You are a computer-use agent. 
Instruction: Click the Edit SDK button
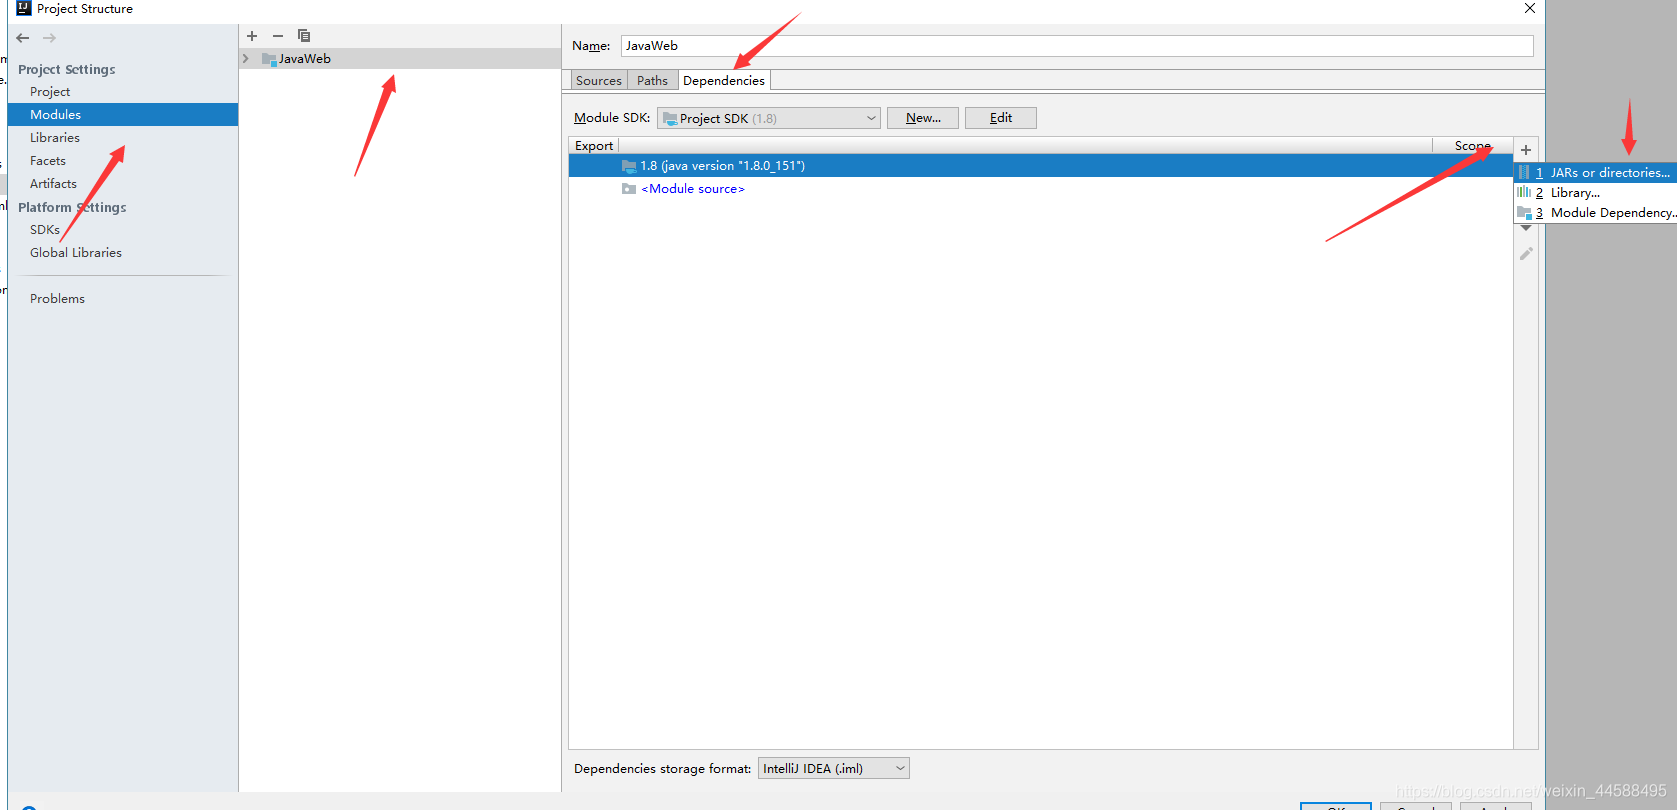1001,118
